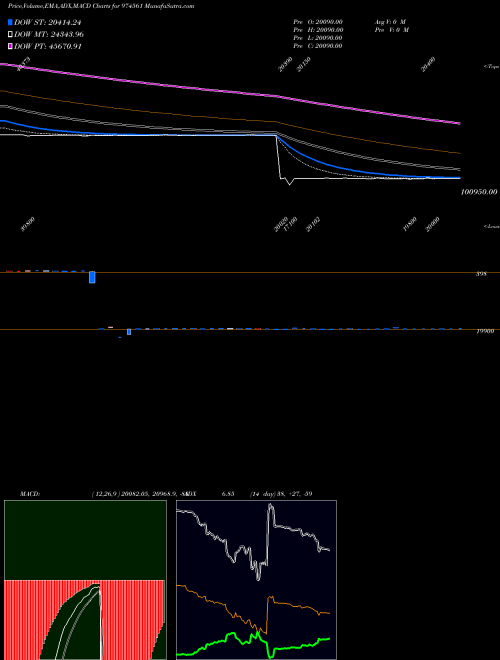This screenshot has height=660, width=500.
Task: Click the 'Pre L: 20090.00' value
Action: [318, 38]
